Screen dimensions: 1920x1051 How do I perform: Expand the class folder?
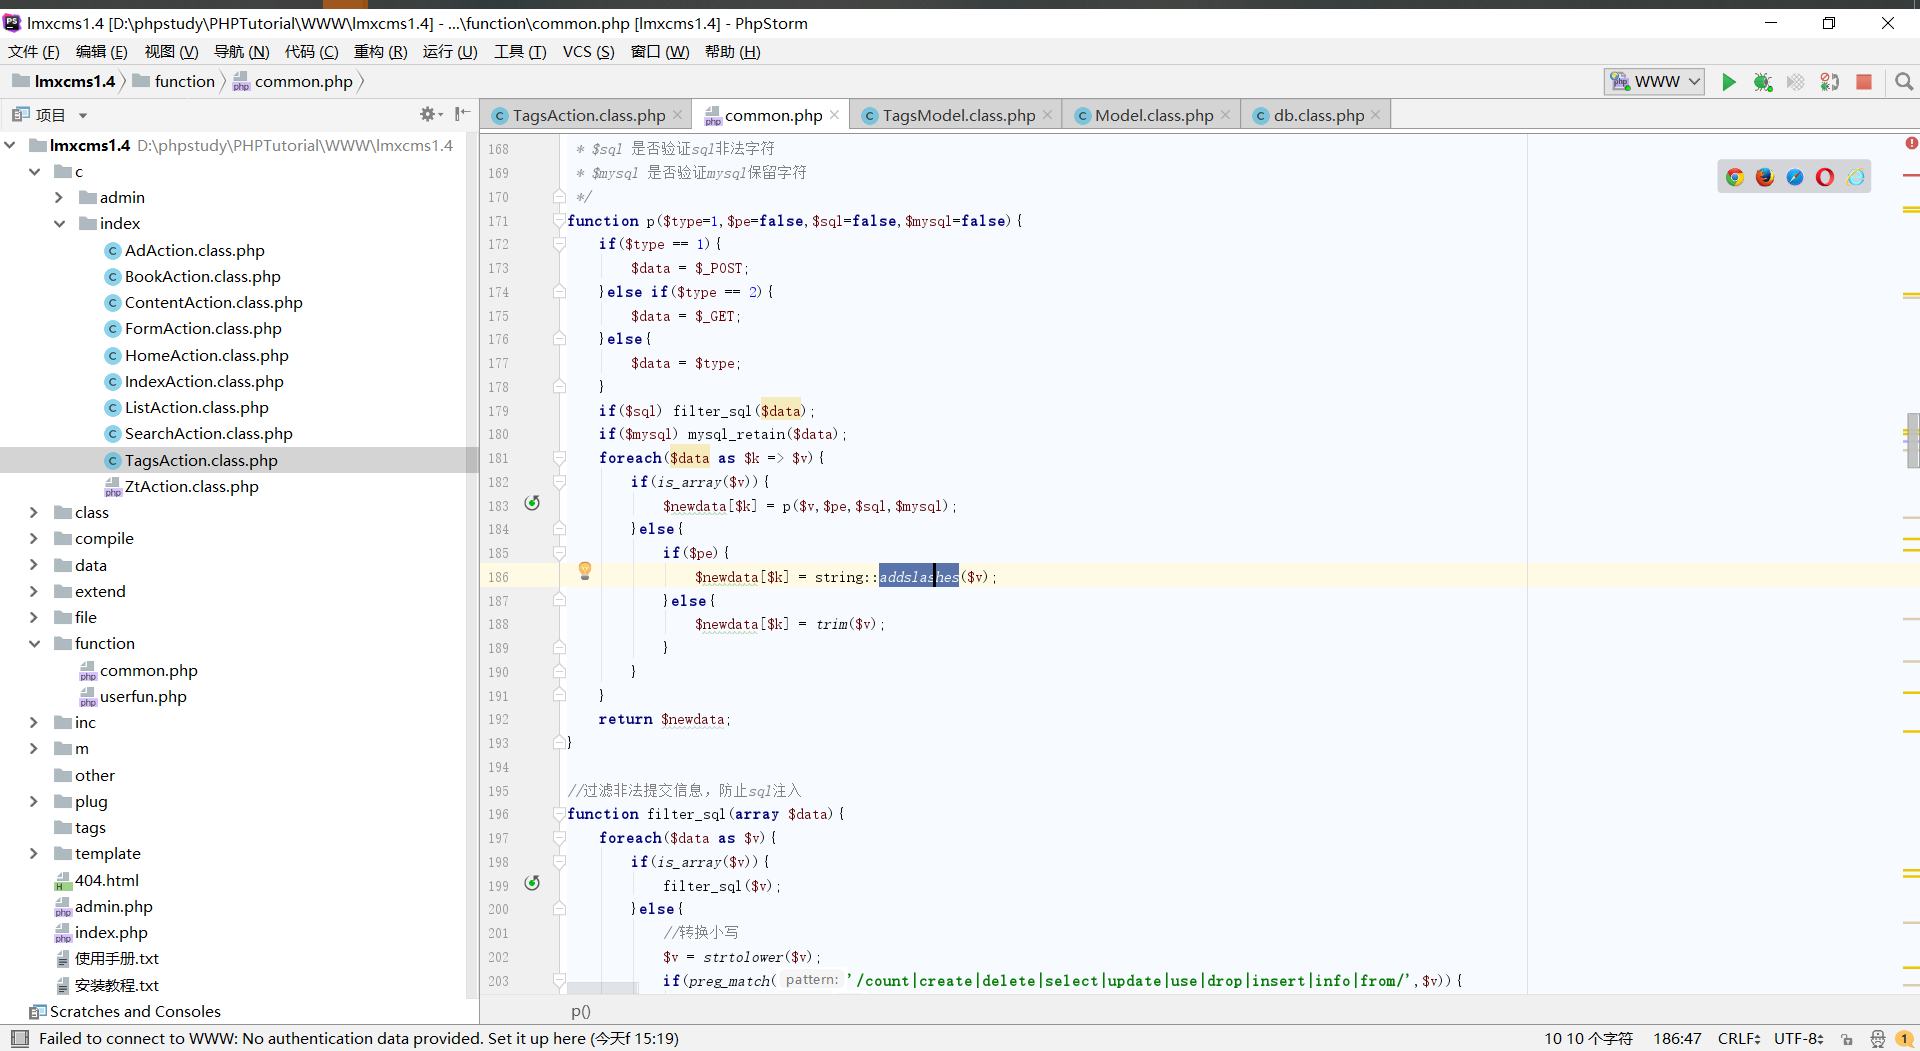(x=34, y=513)
